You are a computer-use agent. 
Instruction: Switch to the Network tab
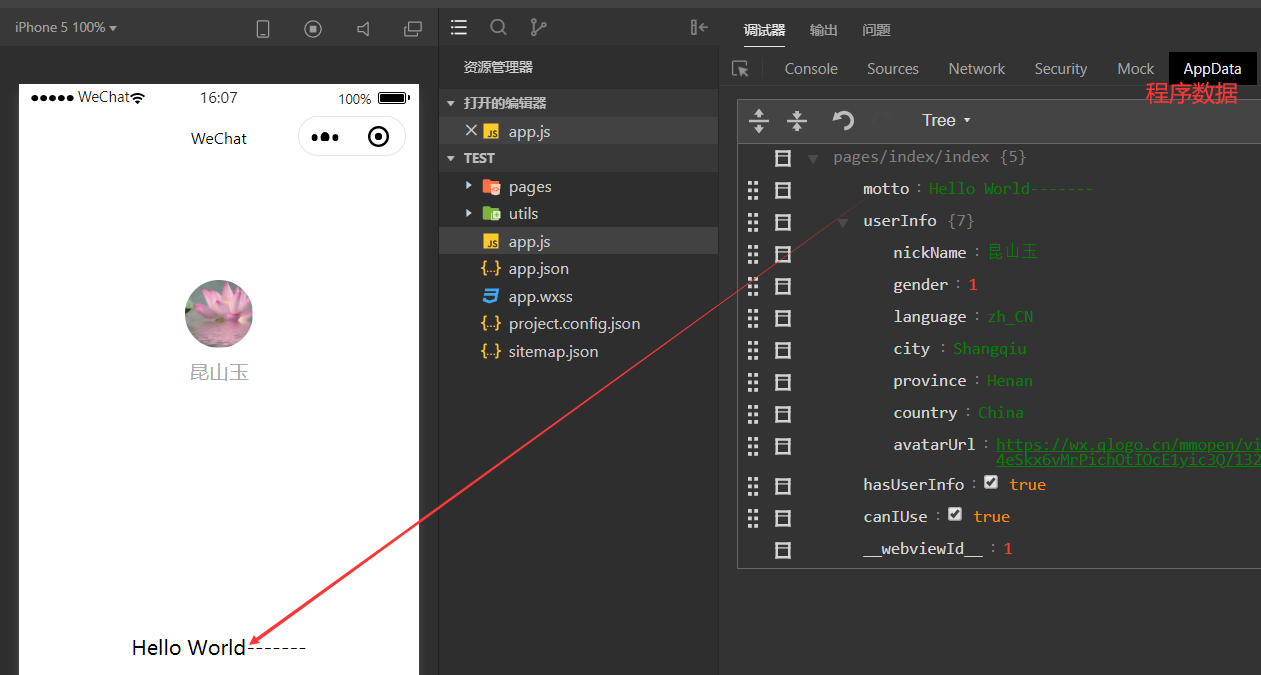977,68
